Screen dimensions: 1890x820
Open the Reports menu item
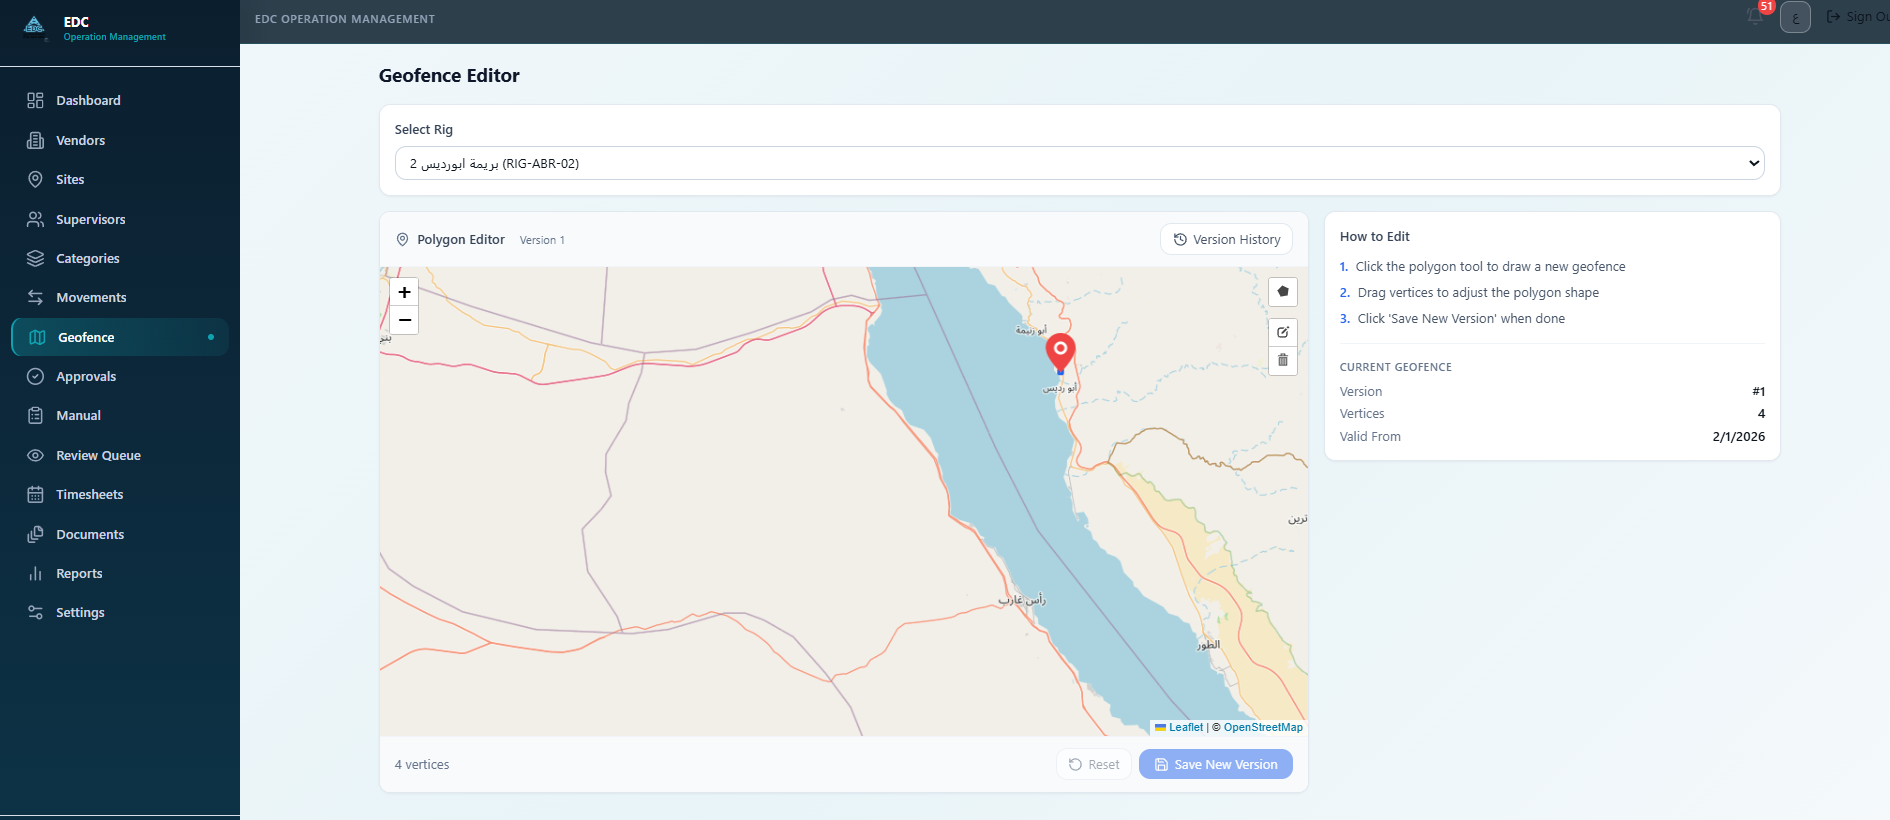pos(120,573)
